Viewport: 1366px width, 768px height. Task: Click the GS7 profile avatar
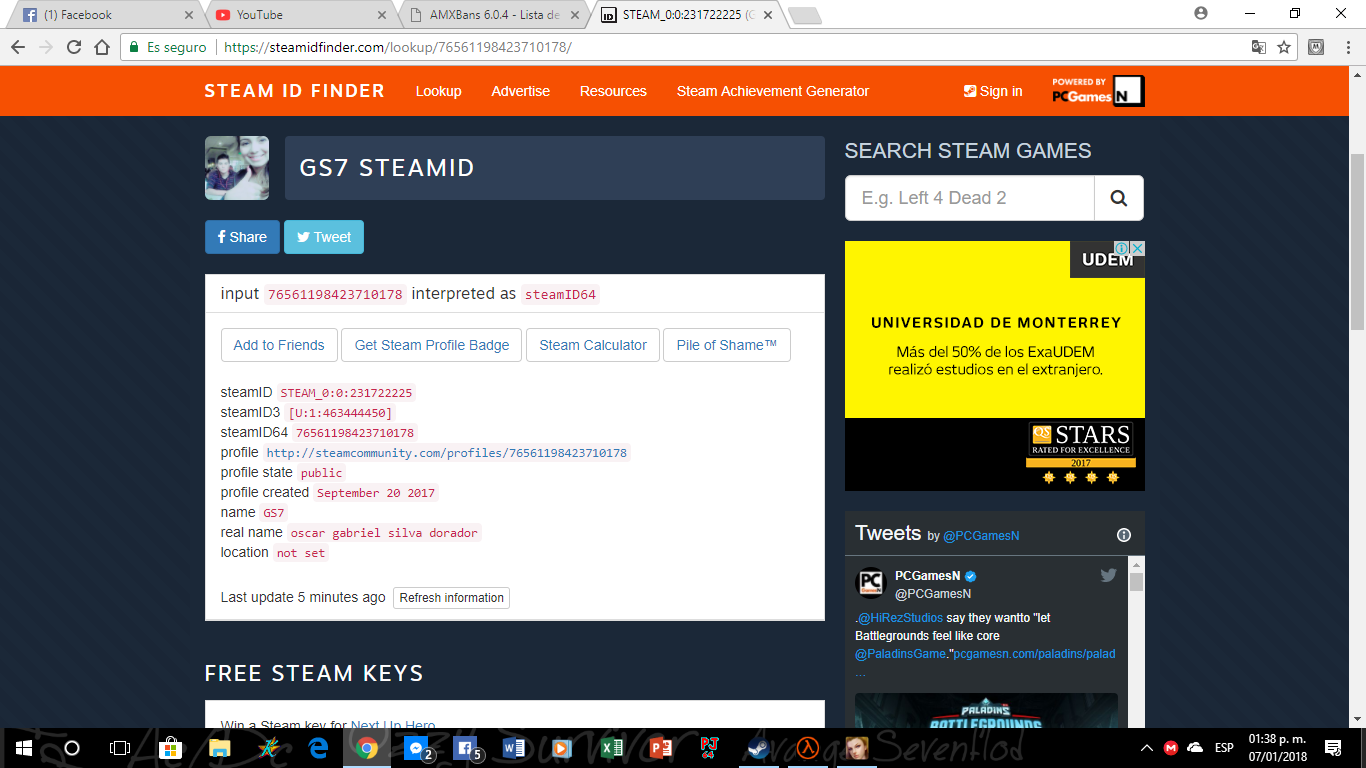pos(237,168)
